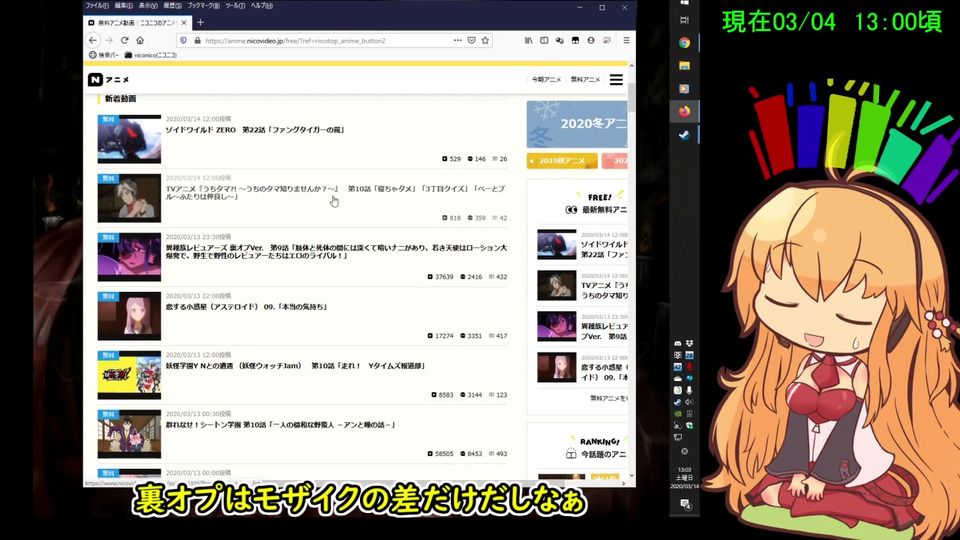Open ゾイドワイルド ZERO 第22話 title

tap(255, 130)
